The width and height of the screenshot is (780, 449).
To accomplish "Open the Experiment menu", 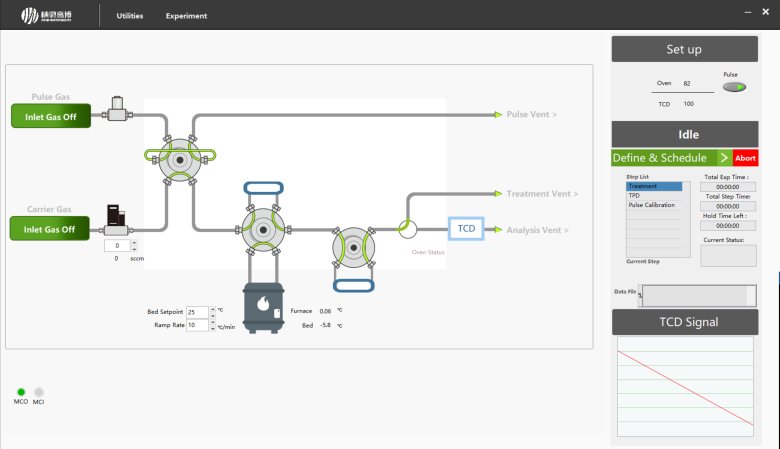I will pos(186,16).
